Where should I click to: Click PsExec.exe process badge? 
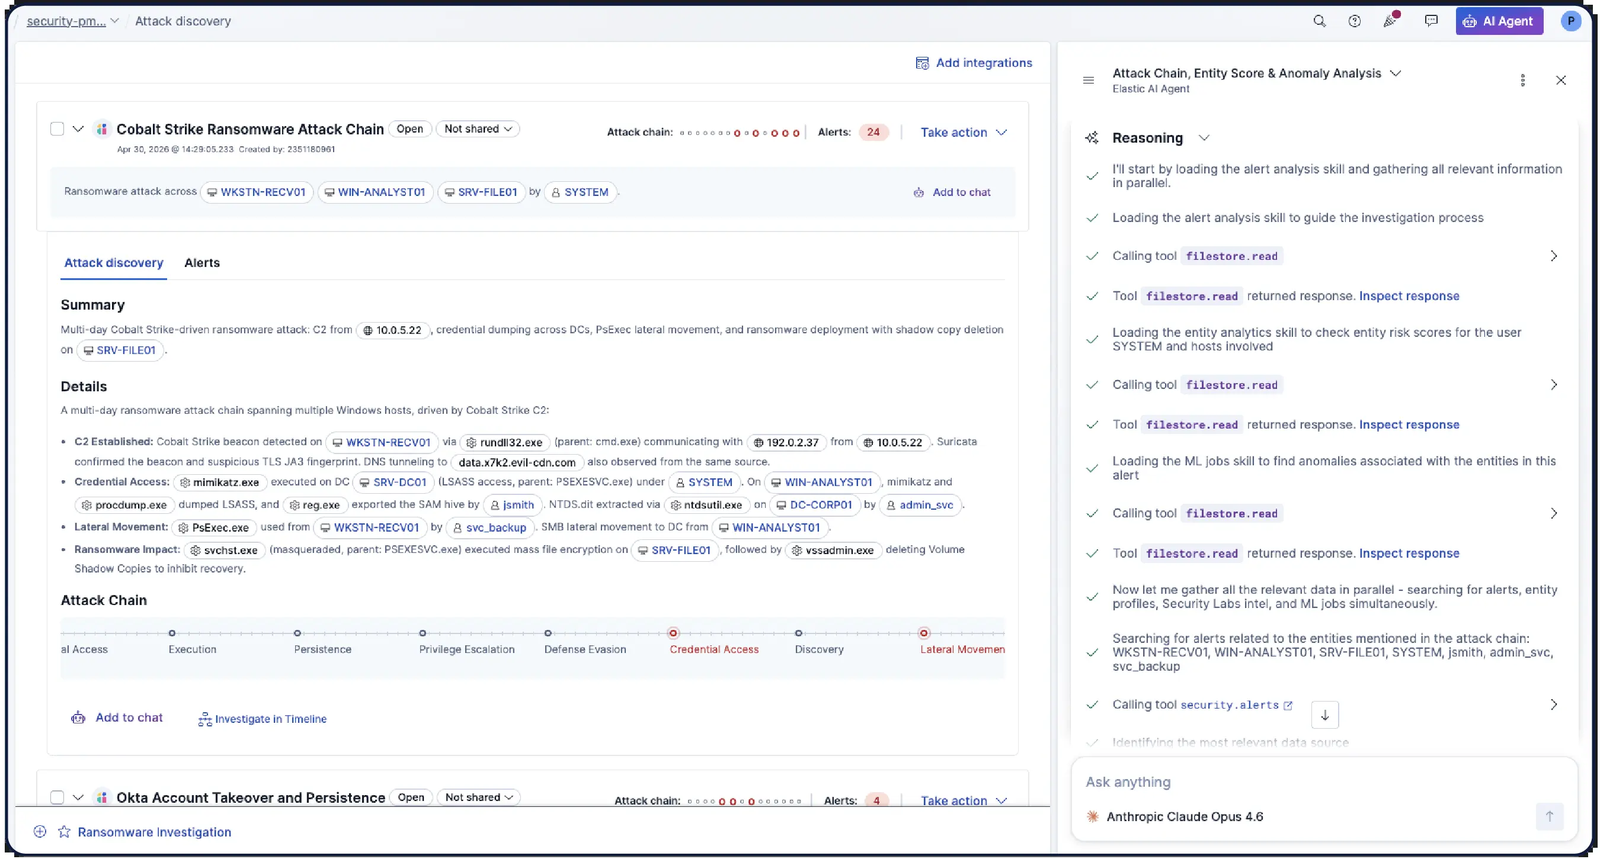213,528
